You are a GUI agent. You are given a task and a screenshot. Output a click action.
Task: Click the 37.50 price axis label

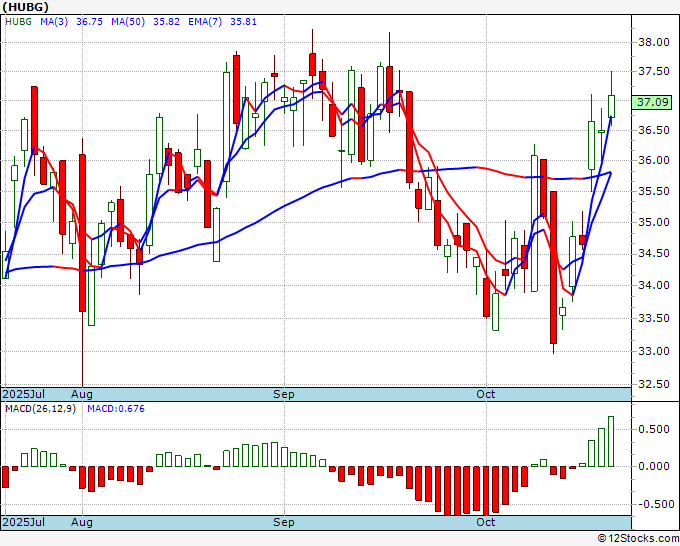click(x=654, y=71)
